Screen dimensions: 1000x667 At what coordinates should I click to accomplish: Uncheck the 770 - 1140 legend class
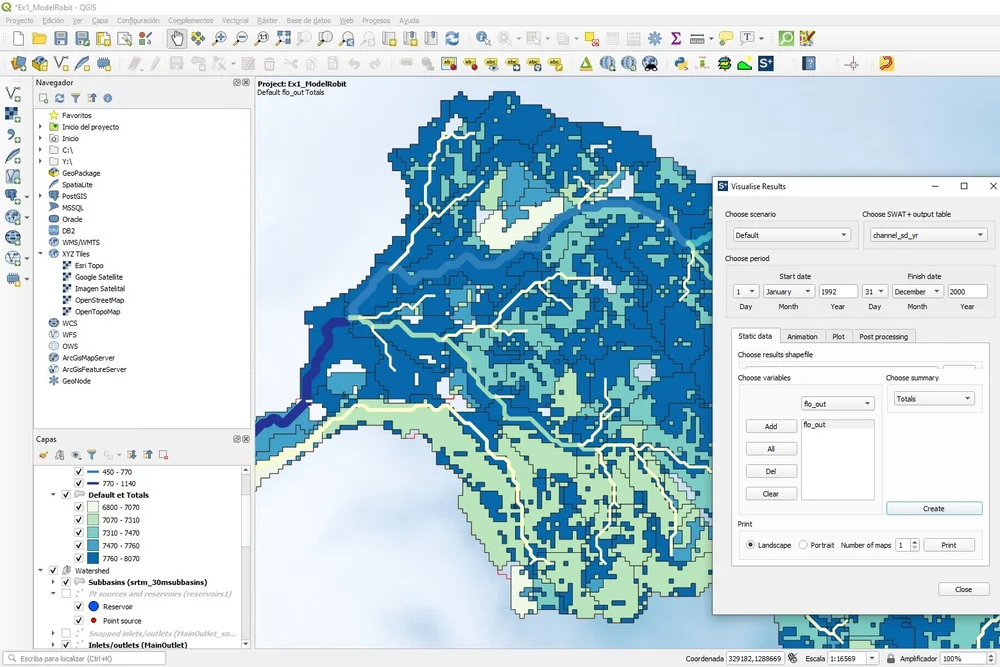[x=78, y=483]
